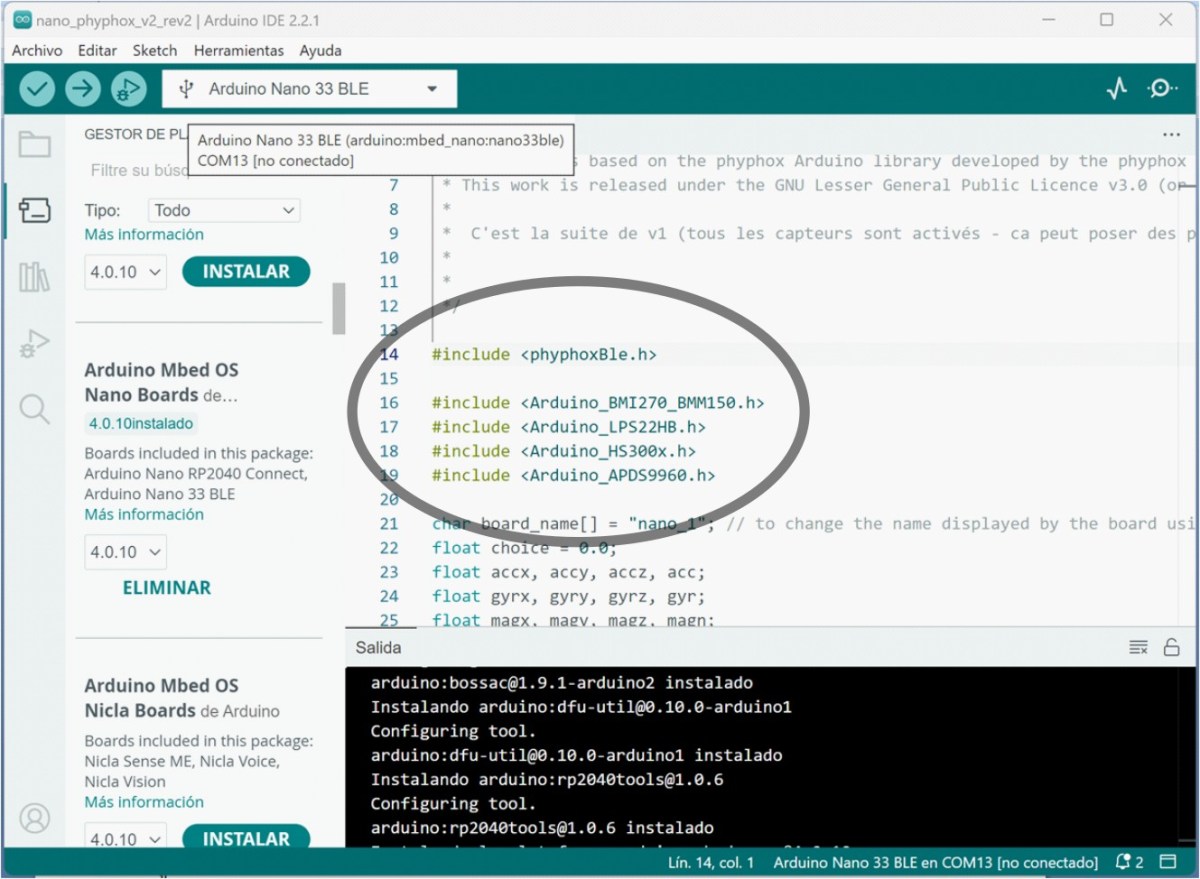Click the boards search filter field
The height and width of the screenshot is (879, 1200).
(x=138, y=171)
